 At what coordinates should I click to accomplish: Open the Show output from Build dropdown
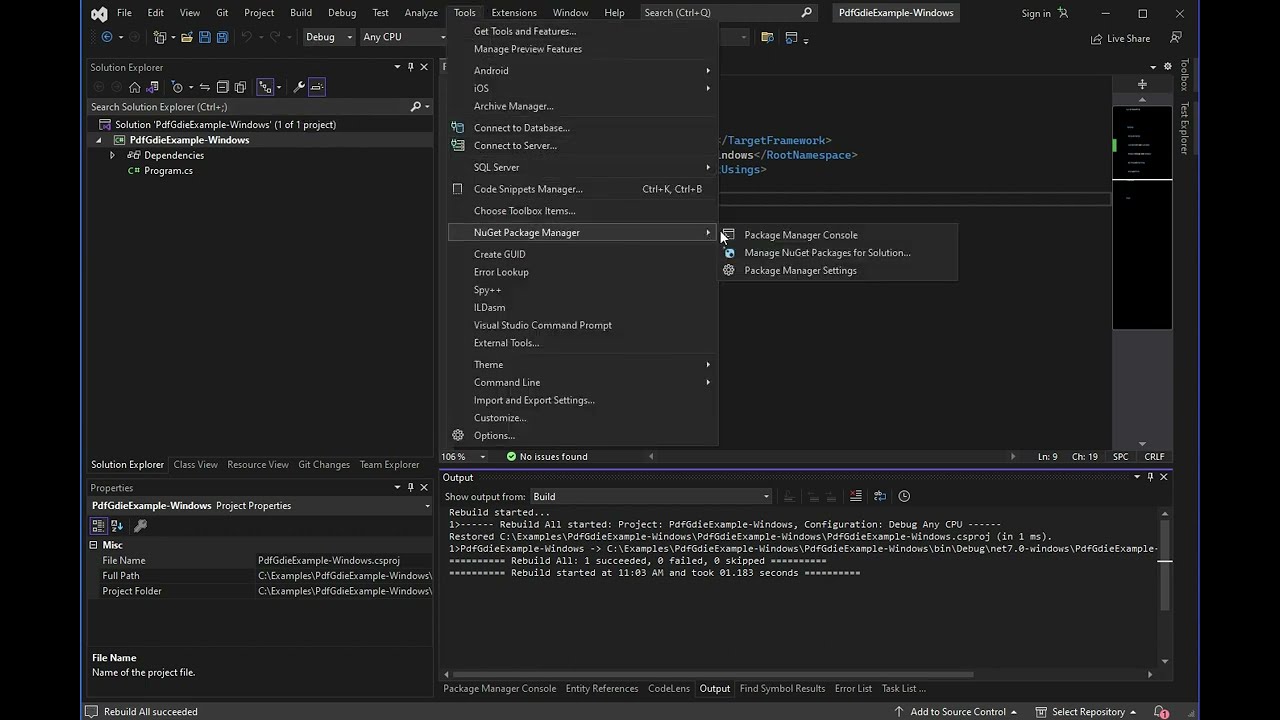click(x=651, y=497)
